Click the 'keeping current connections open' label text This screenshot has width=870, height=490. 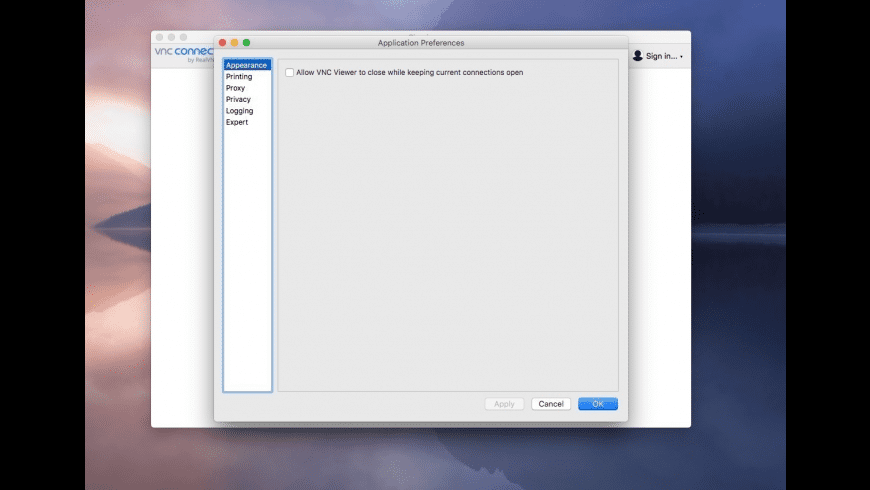465,73
